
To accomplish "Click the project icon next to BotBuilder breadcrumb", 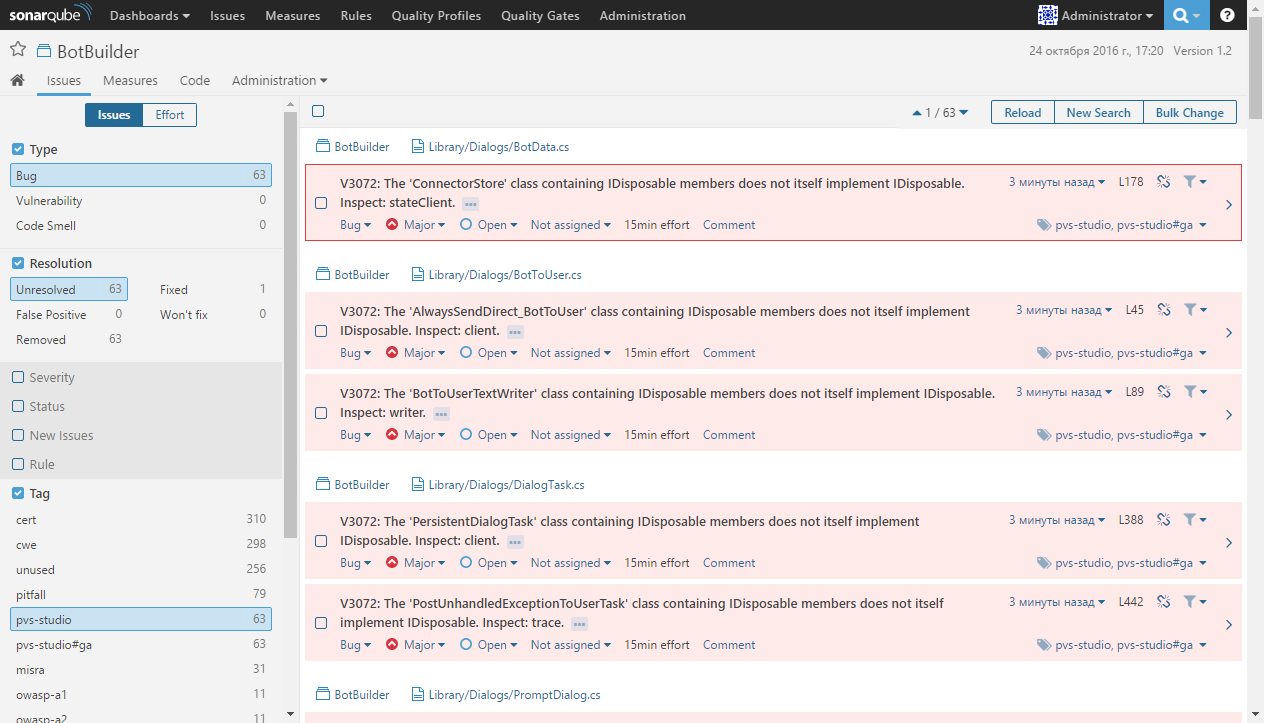I will coord(322,145).
